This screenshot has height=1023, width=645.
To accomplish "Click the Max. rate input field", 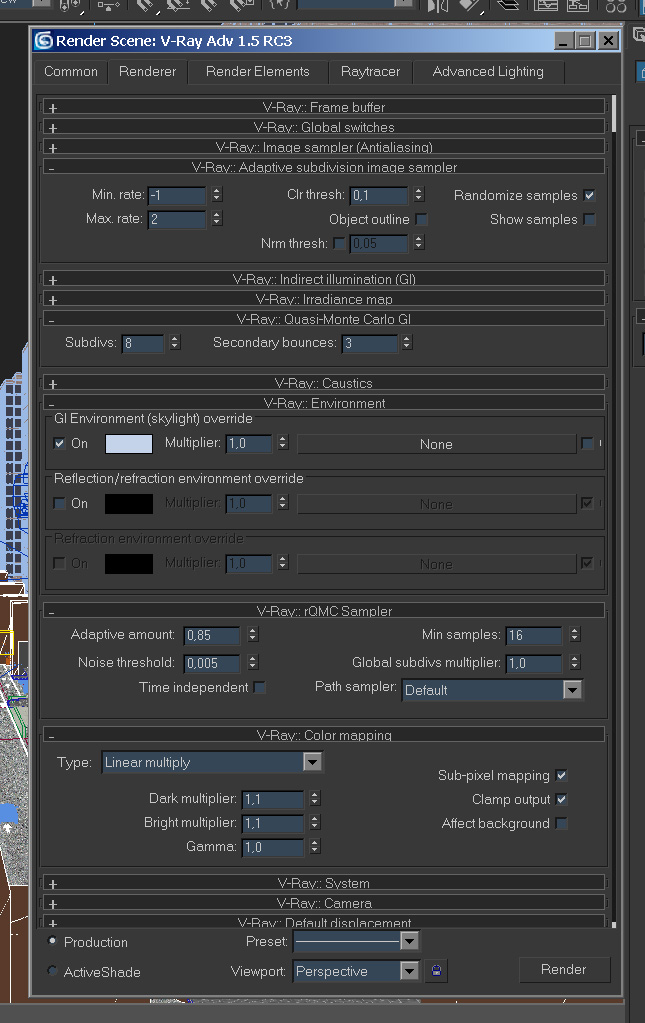I will click(x=177, y=219).
